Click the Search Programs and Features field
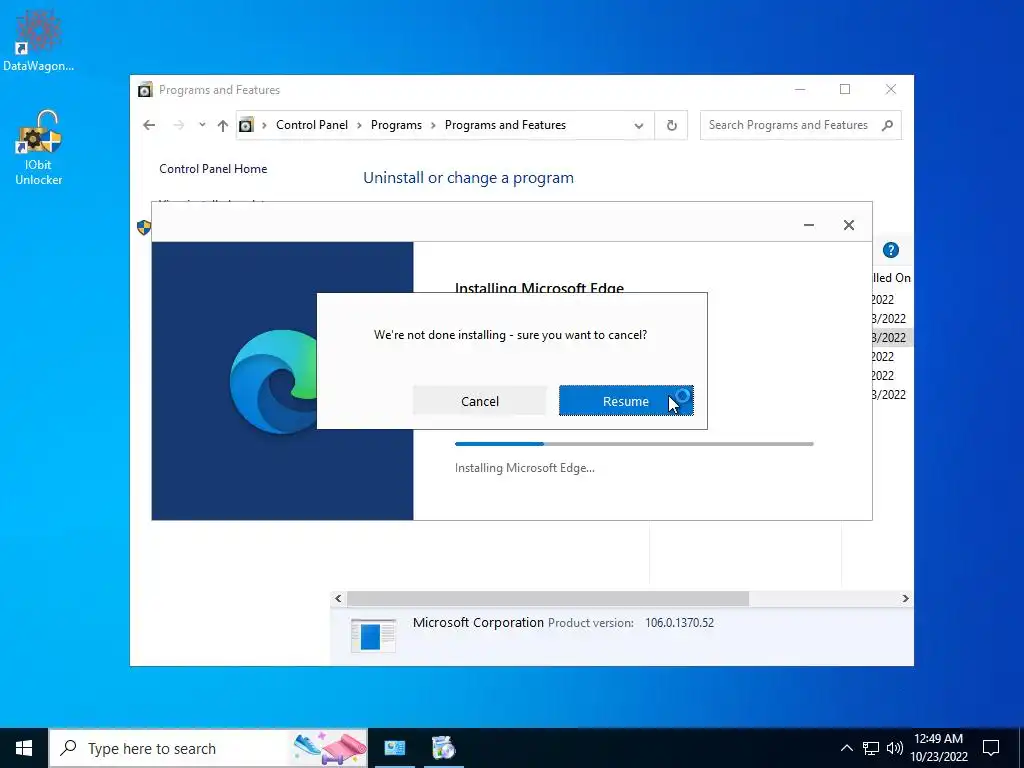This screenshot has width=1024, height=768. pyautogui.click(x=800, y=125)
